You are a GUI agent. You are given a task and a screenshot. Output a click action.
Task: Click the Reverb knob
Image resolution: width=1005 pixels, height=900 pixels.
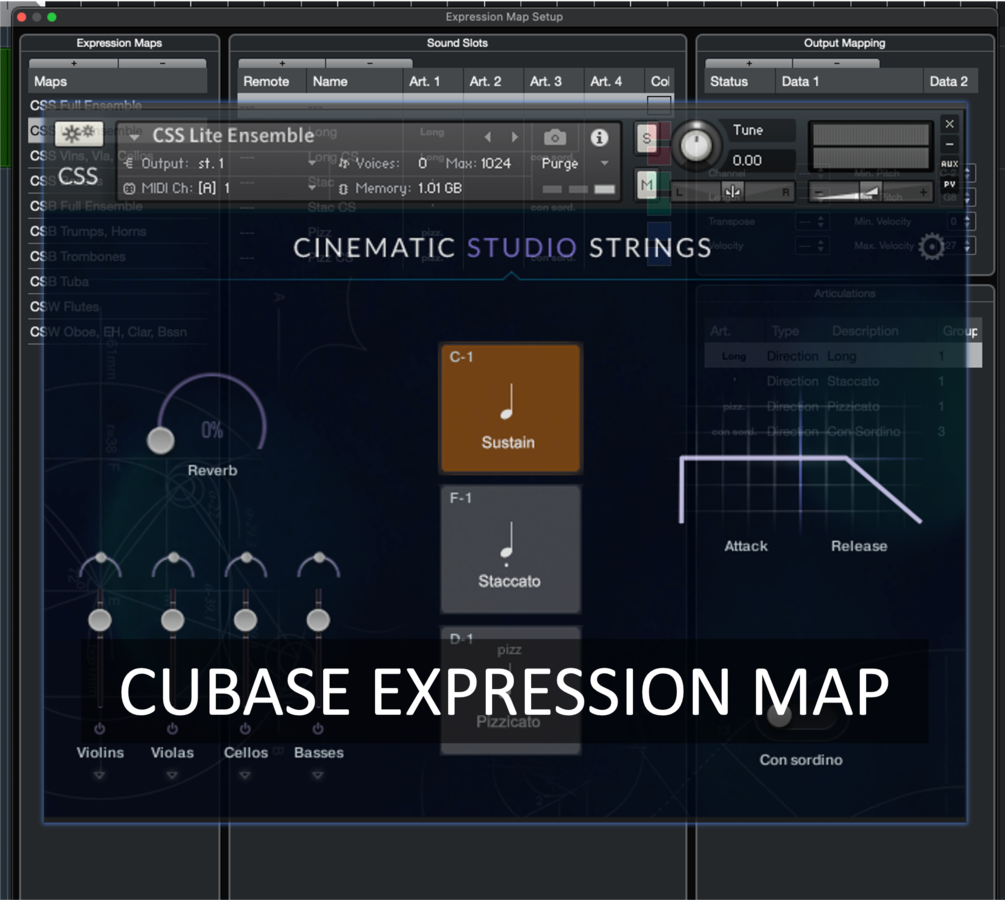[x=160, y=441]
